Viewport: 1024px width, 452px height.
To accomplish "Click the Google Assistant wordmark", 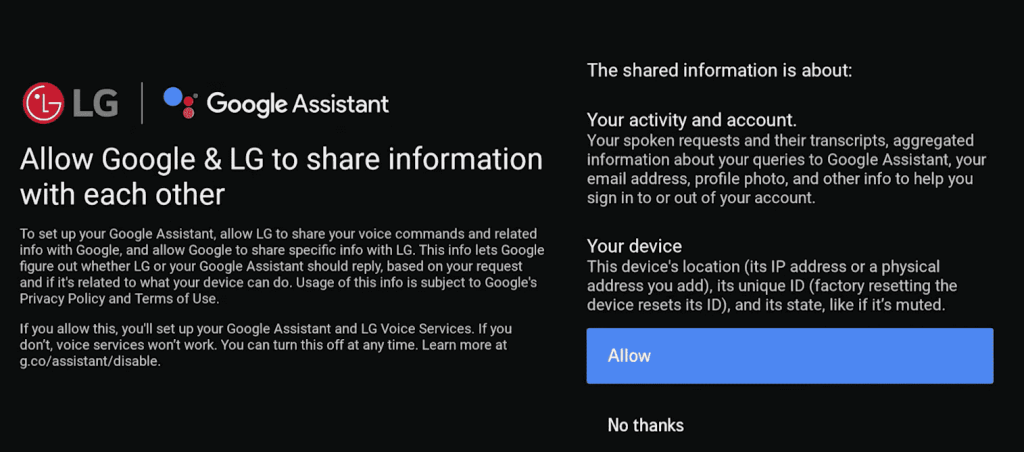I will pyautogui.click(x=298, y=104).
